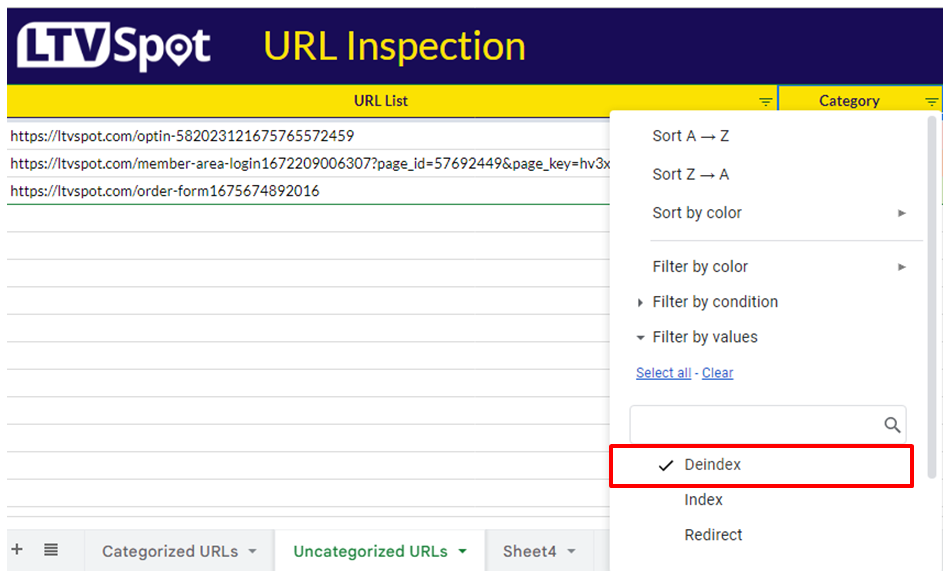Open the all sheets list icon
The image size is (950, 580).
pos(51,550)
